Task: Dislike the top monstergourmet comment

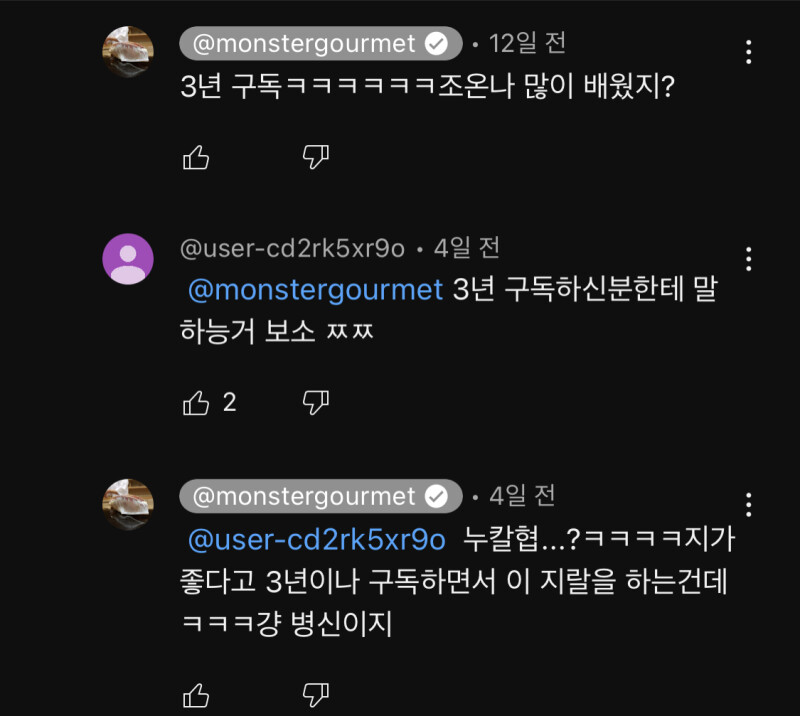Action: 316,157
